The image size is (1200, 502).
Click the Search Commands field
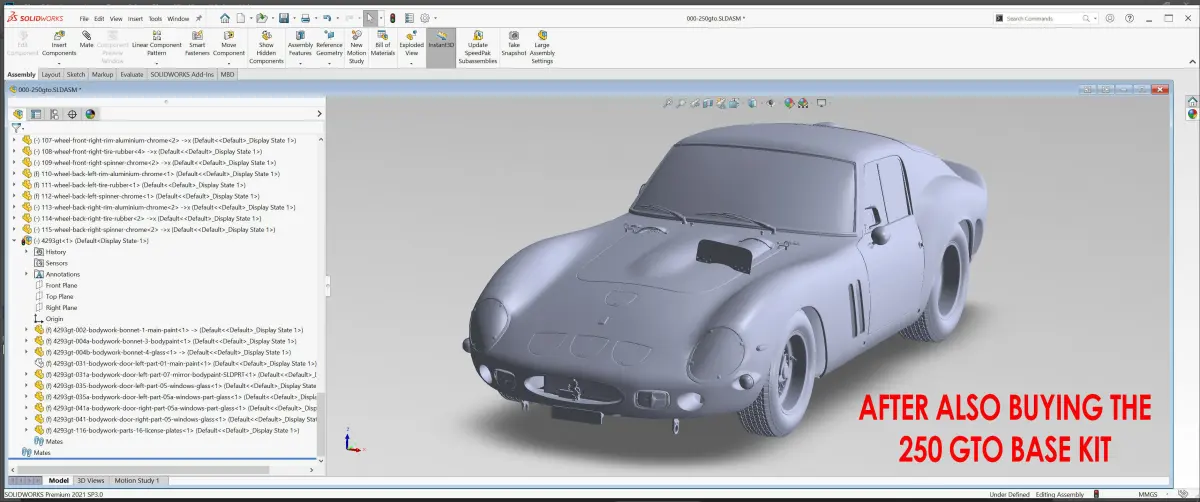[1046, 18]
